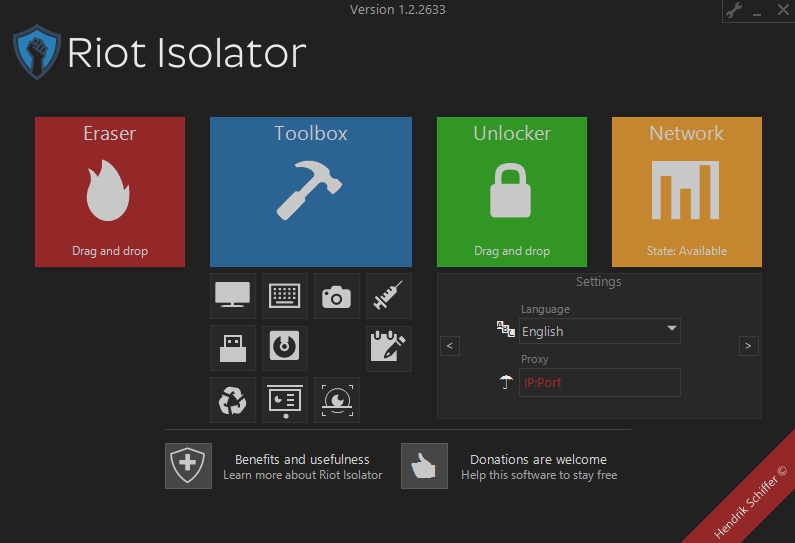
Task: Click the eye scanner tool icon
Action: pyautogui.click(x=337, y=400)
